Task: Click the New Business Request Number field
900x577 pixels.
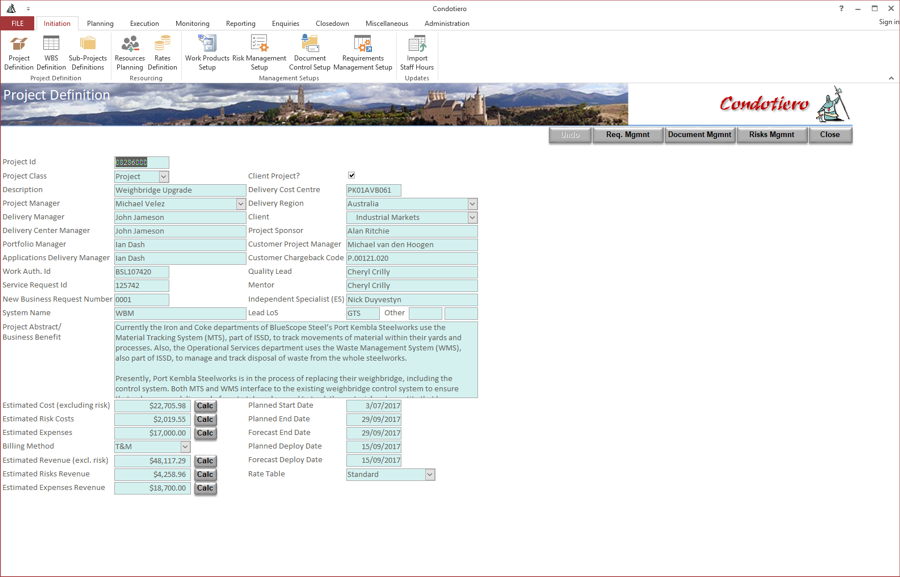Action: [142, 300]
